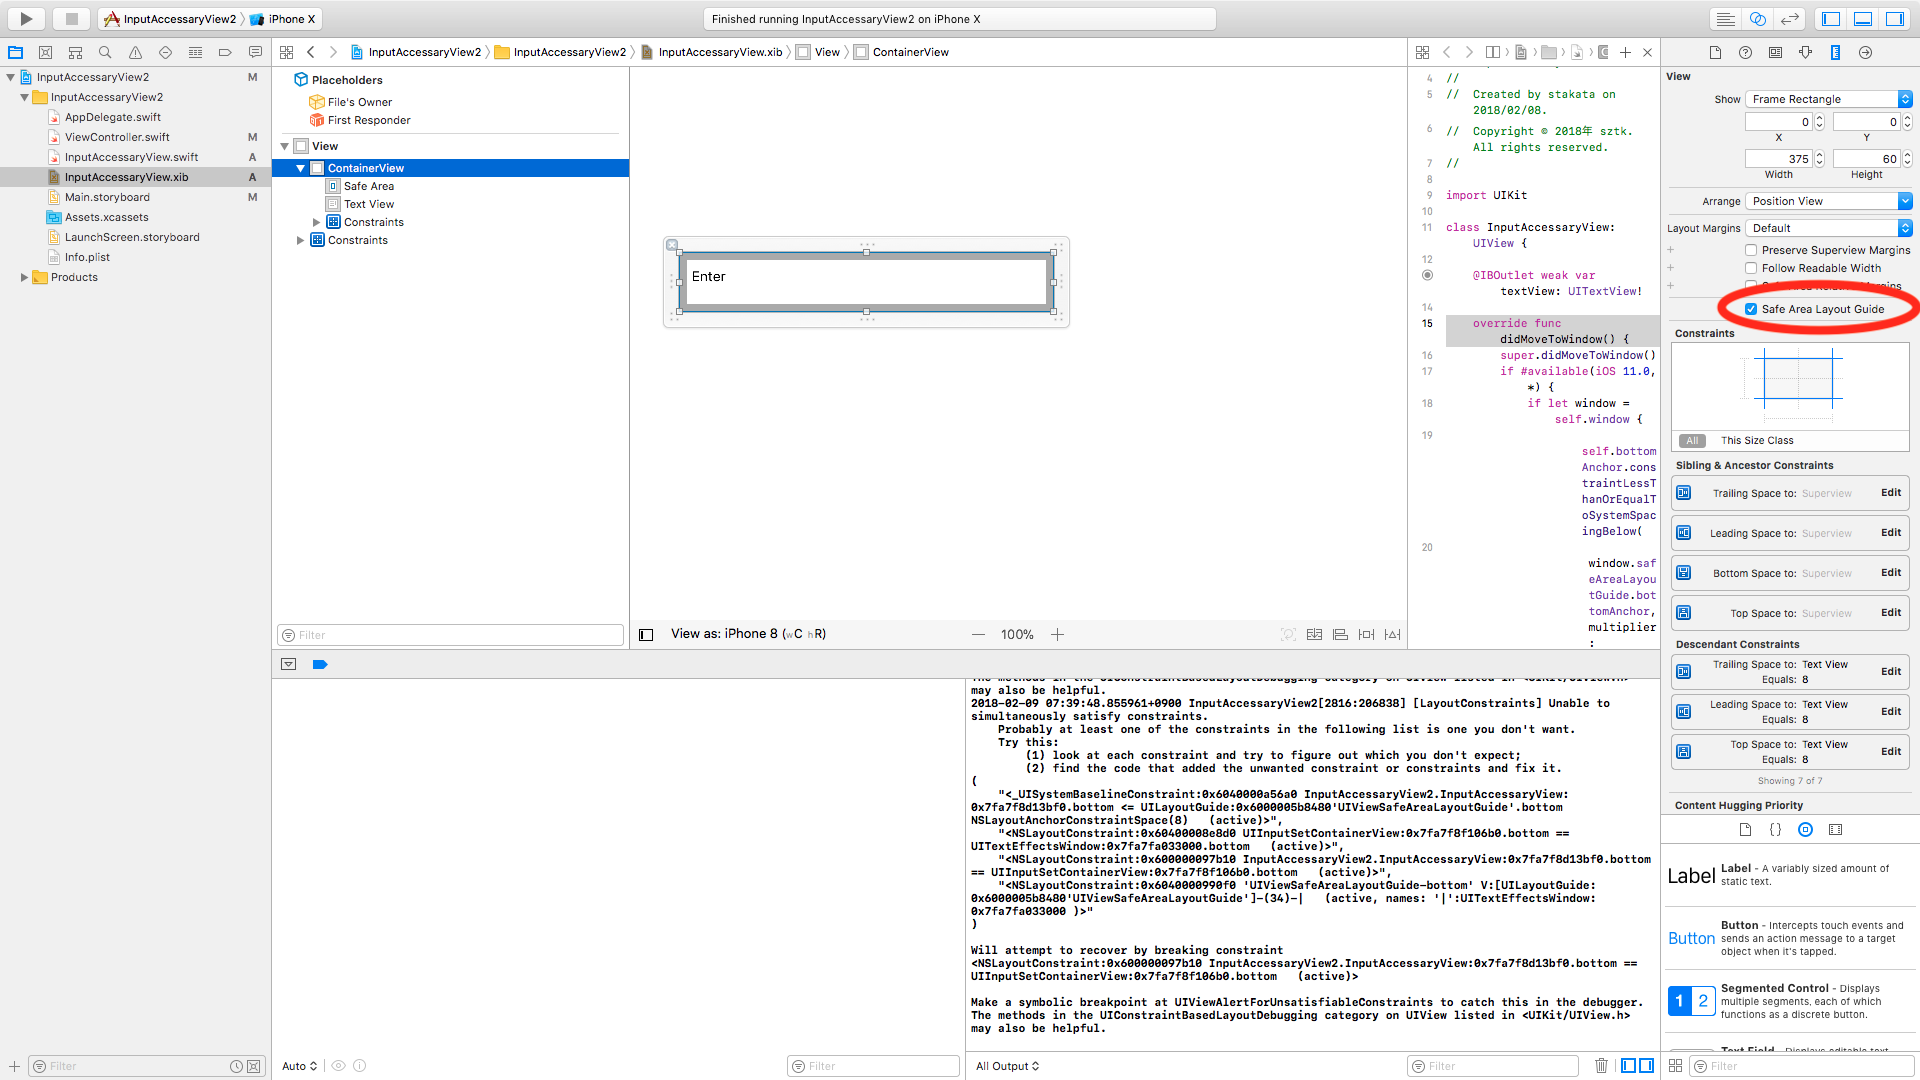Open the Object library tab
Screen dimensions: 1920x1080
coord(1805,829)
